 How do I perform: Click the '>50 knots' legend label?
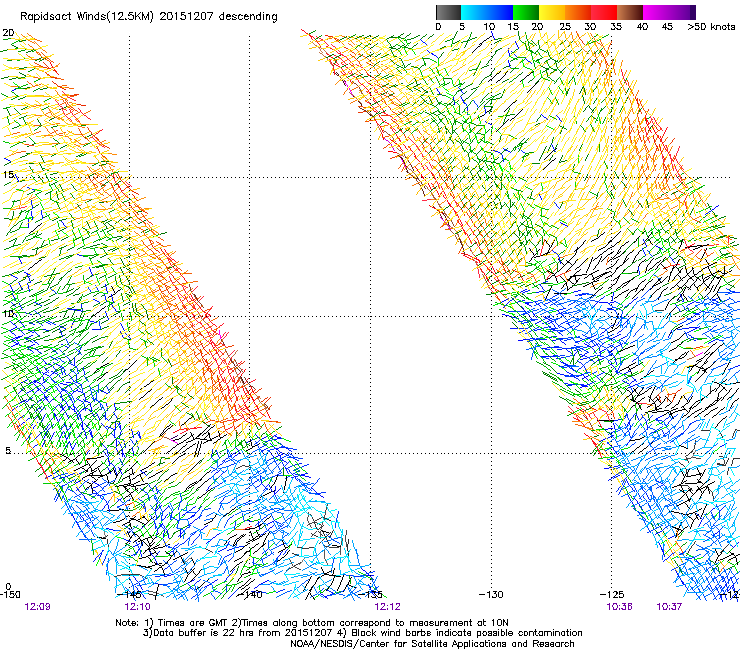711,27
